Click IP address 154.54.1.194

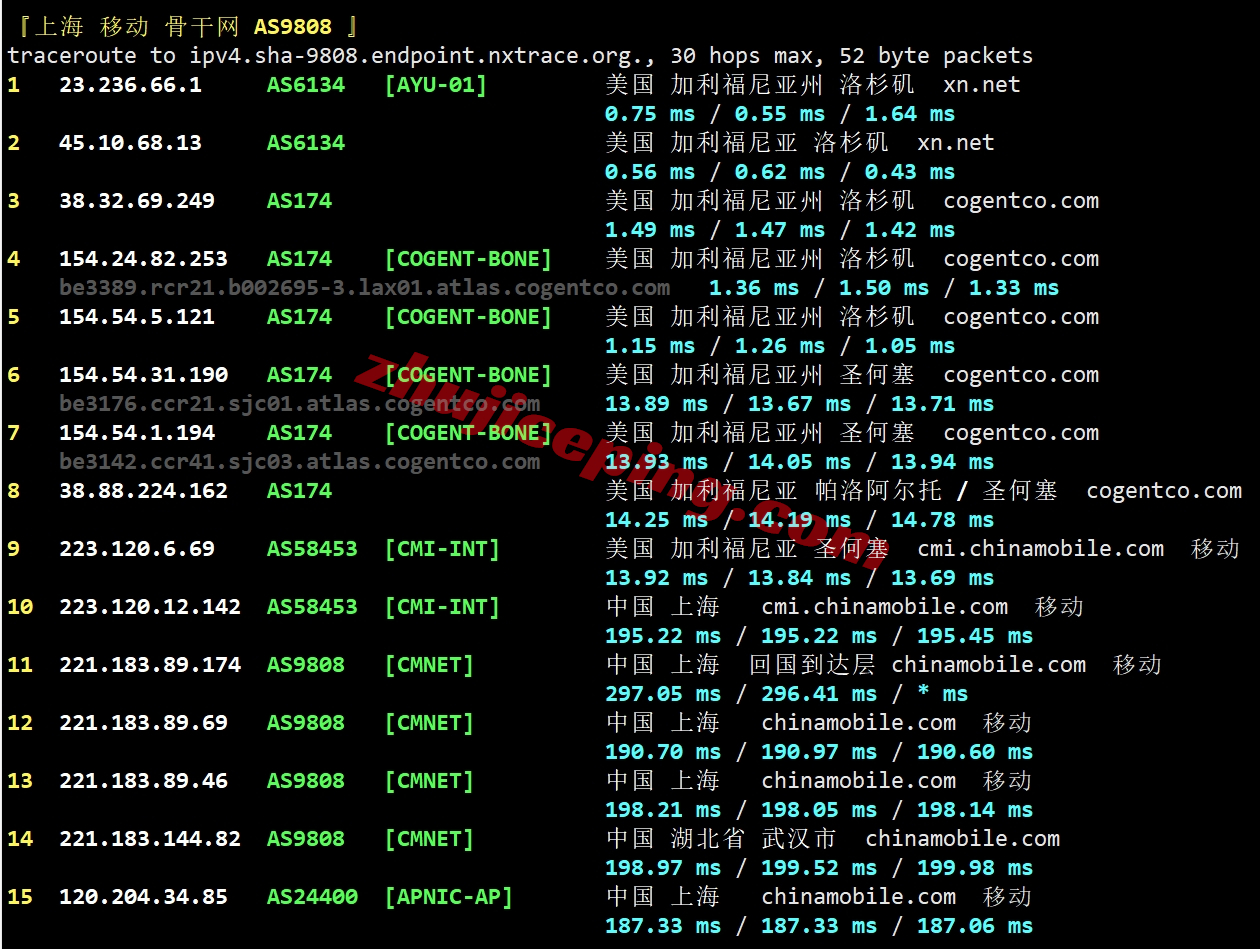137,432
